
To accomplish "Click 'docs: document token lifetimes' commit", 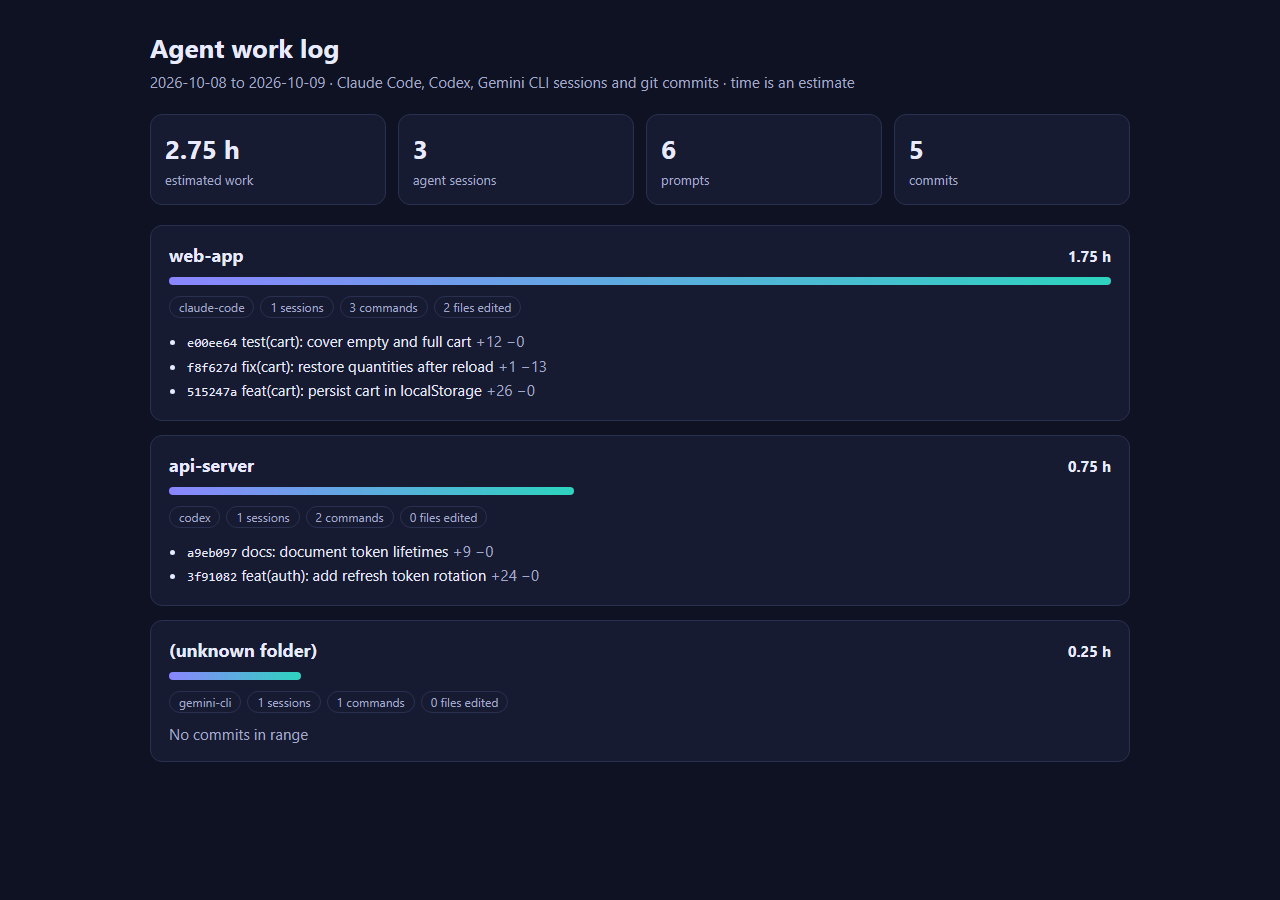I will click(x=345, y=552).
